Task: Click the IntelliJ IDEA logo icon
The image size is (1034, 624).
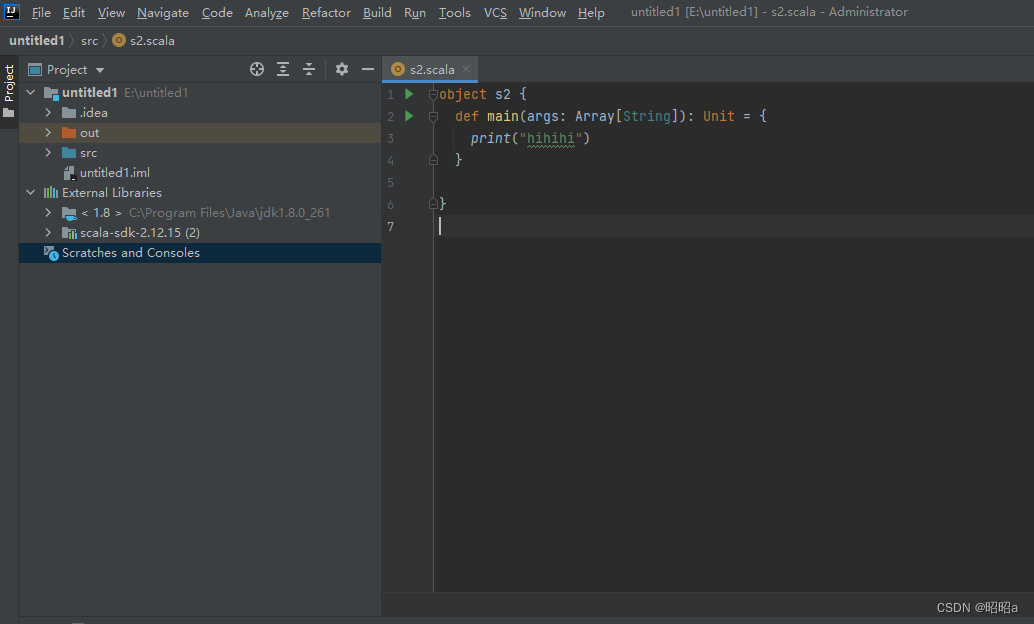Action: (x=11, y=12)
